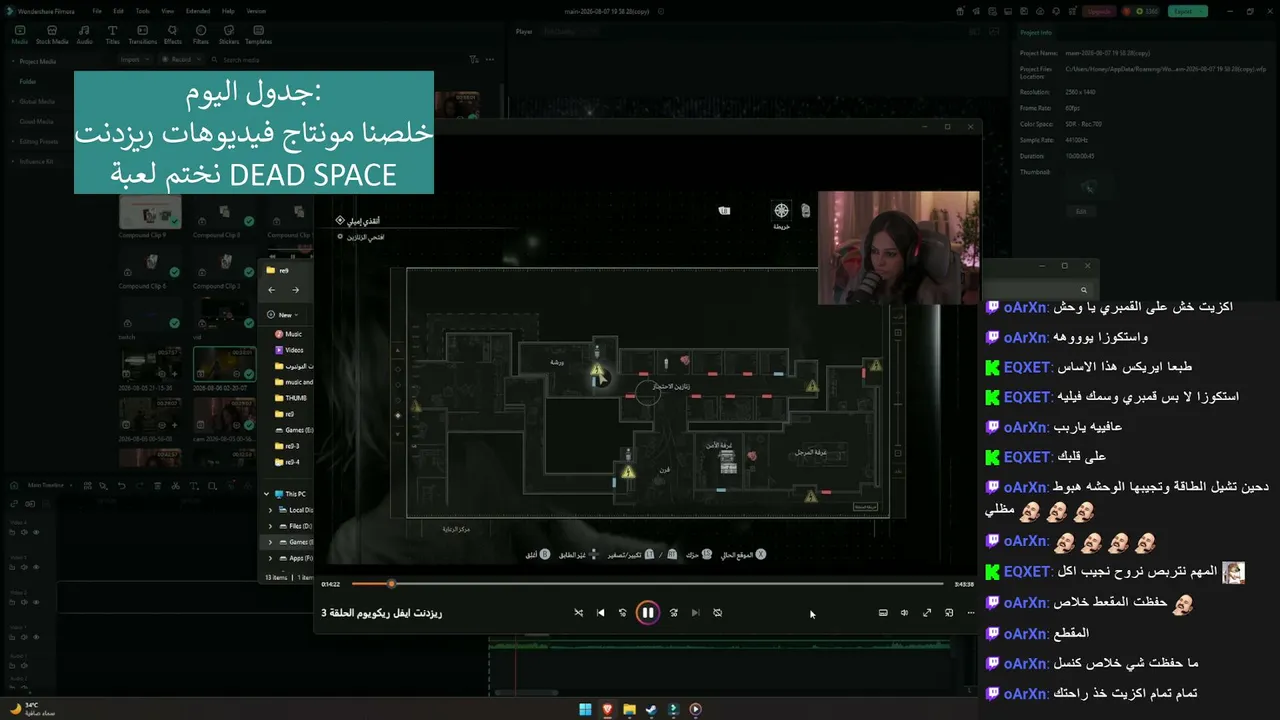Screen dimensions: 1280x720
Task: Select the Compound Clip 9 thumbnail
Action: (150, 212)
